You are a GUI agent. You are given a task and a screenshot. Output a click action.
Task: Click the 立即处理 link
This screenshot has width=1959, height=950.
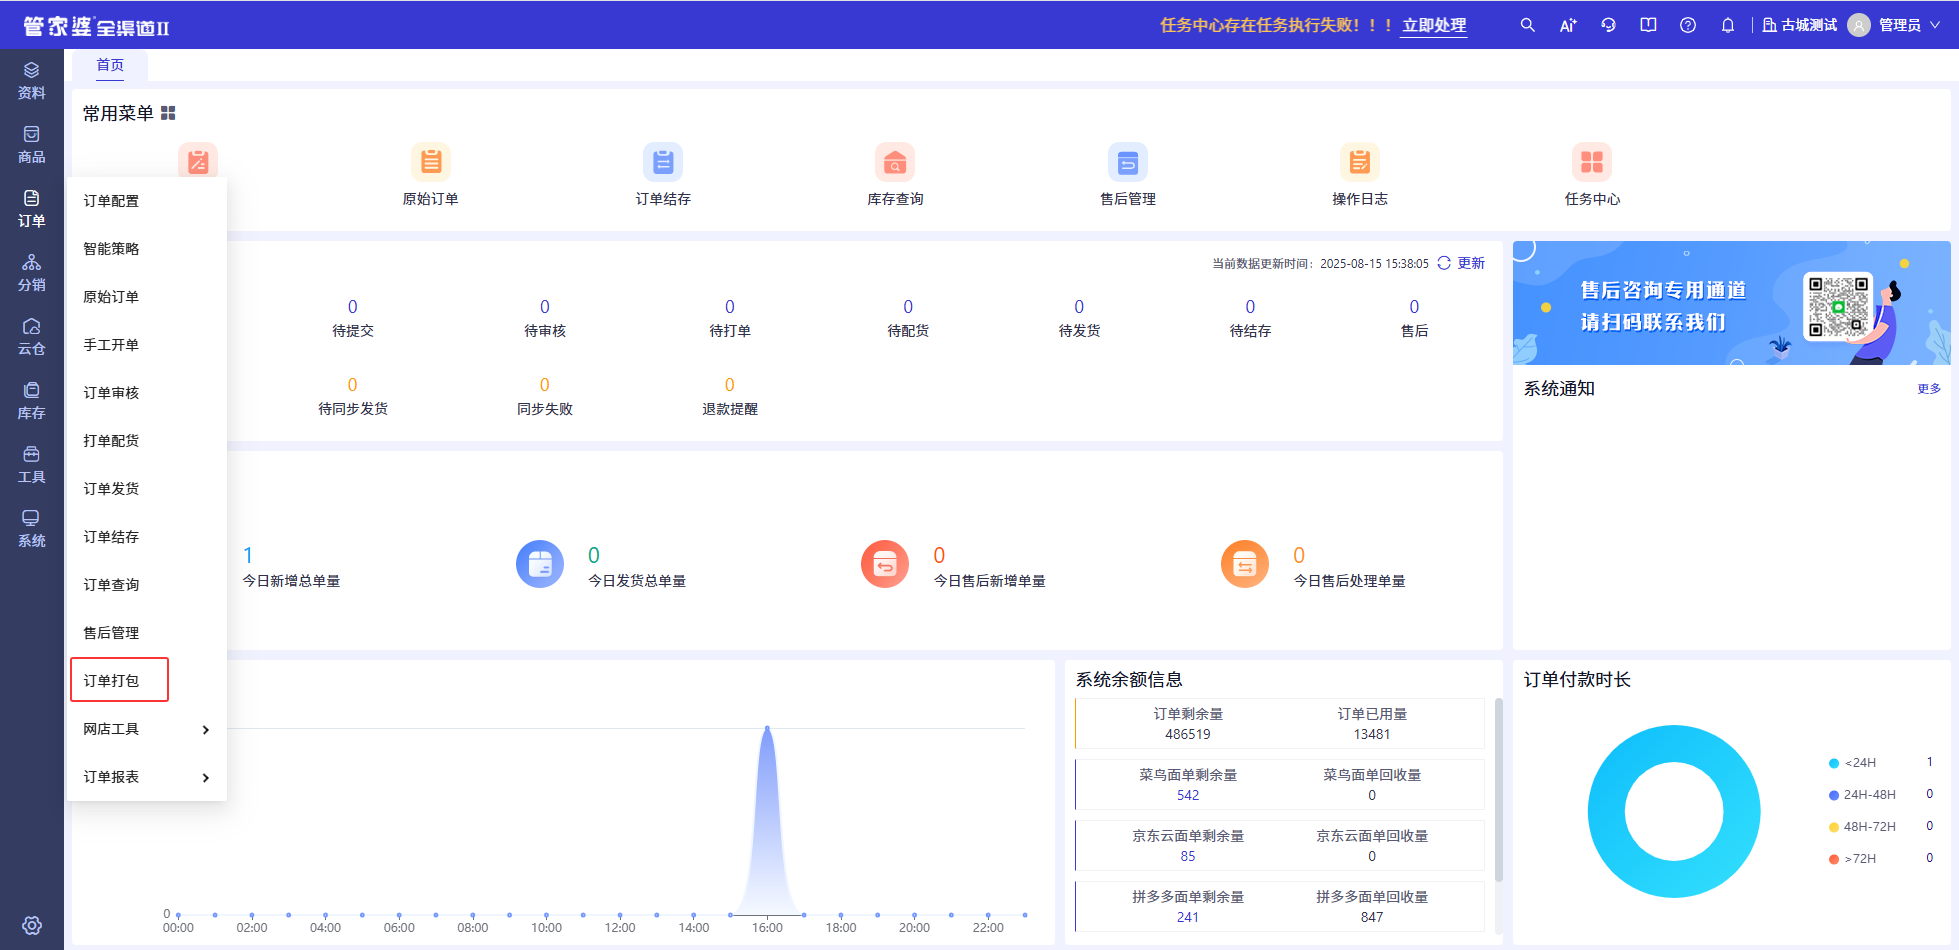click(1434, 25)
